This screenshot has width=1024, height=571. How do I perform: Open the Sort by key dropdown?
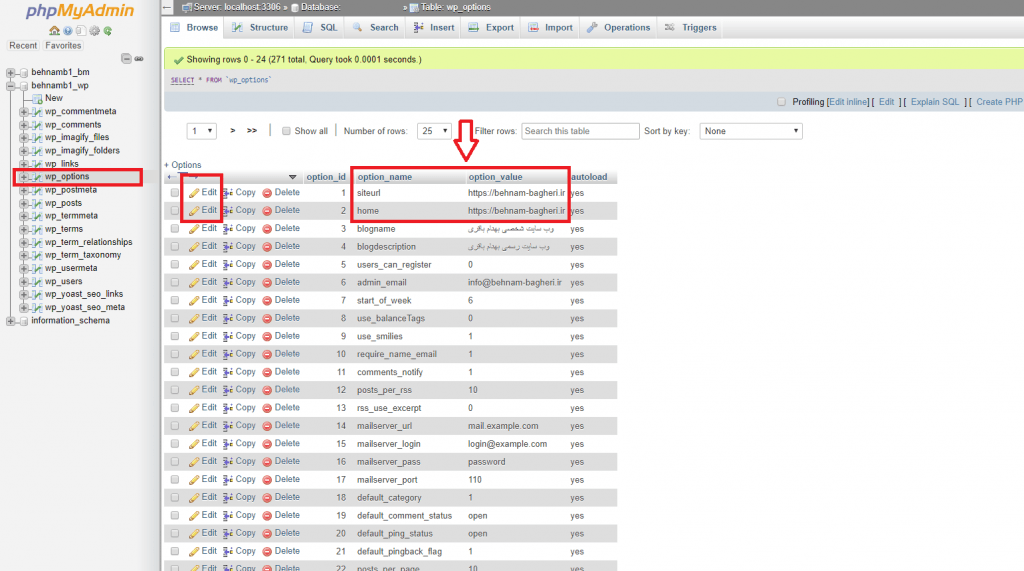[x=751, y=131]
